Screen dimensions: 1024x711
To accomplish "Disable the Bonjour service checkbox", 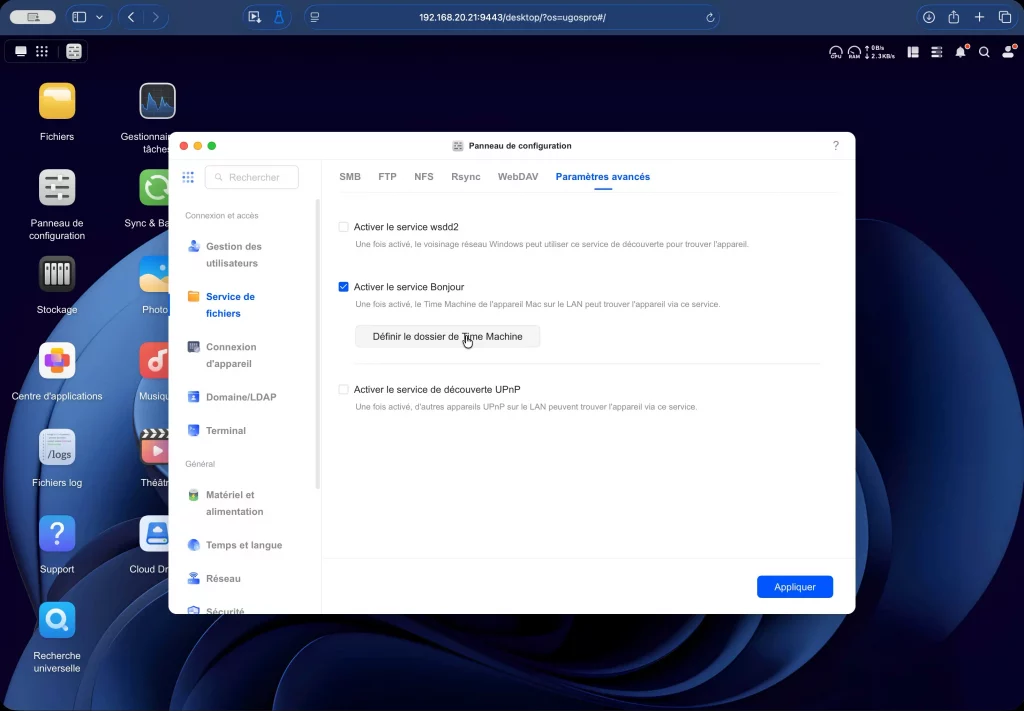I will click(344, 287).
